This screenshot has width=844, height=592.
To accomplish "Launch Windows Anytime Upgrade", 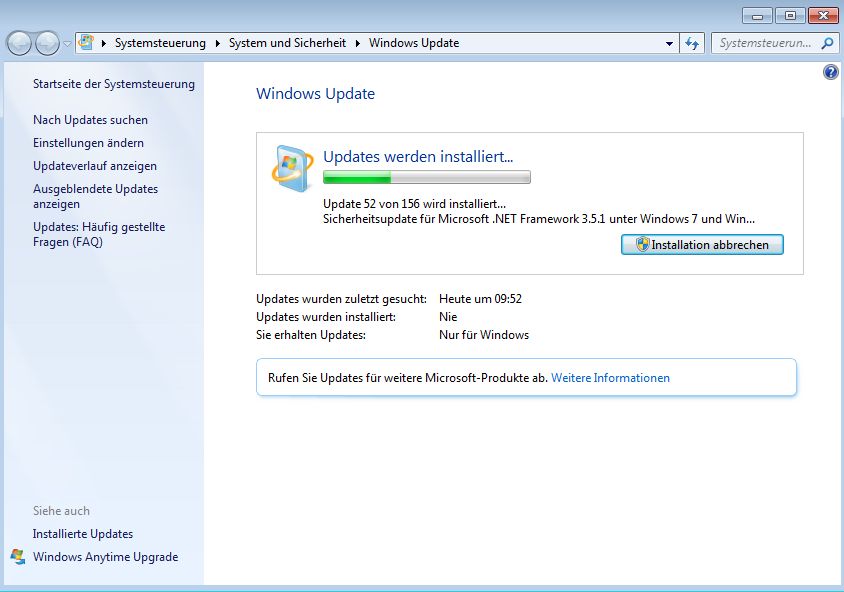I will 106,557.
